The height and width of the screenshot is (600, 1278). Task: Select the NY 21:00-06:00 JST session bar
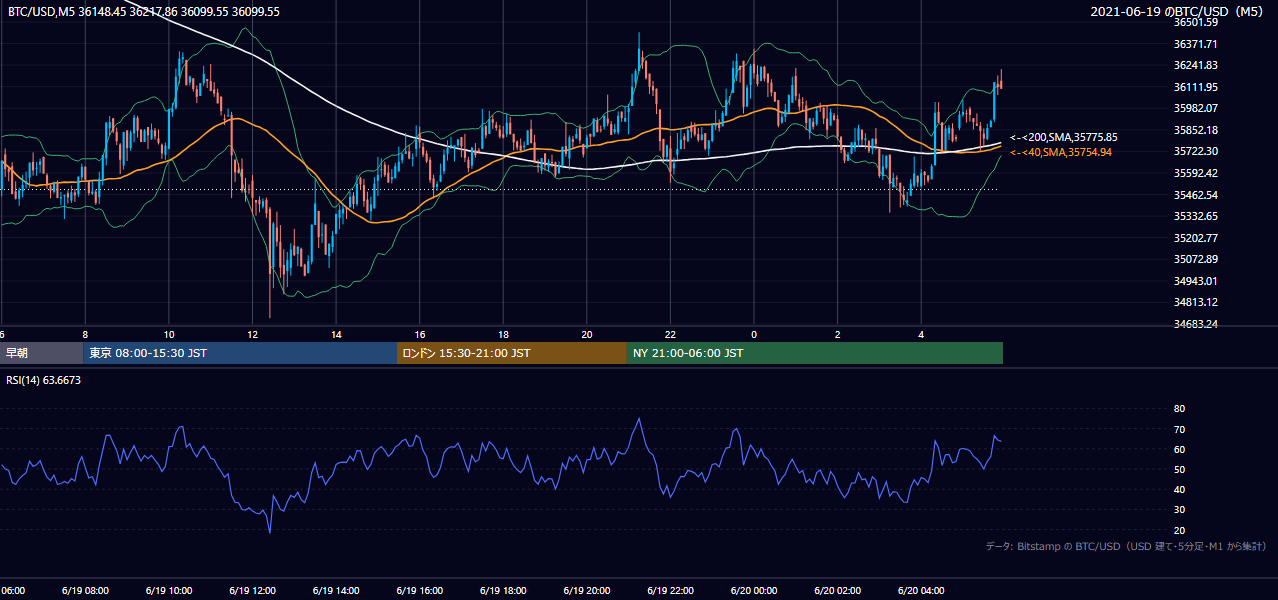[x=815, y=353]
